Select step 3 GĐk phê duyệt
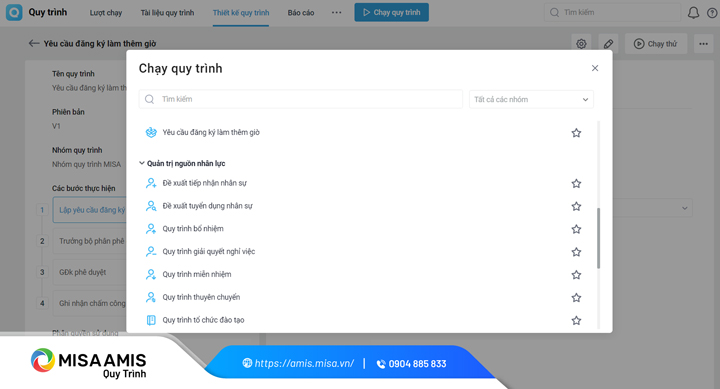Image resolution: width=720 pixels, height=389 pixels. click(90, 272)
